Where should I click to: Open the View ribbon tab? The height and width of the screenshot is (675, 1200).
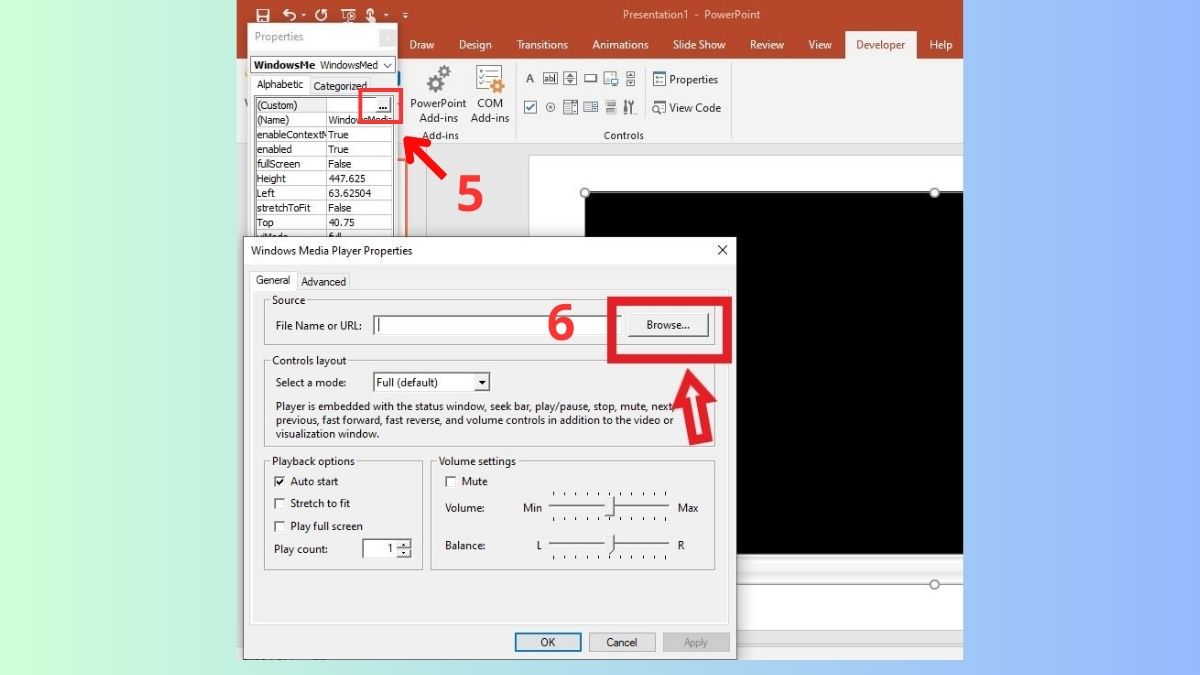[820, 45]
